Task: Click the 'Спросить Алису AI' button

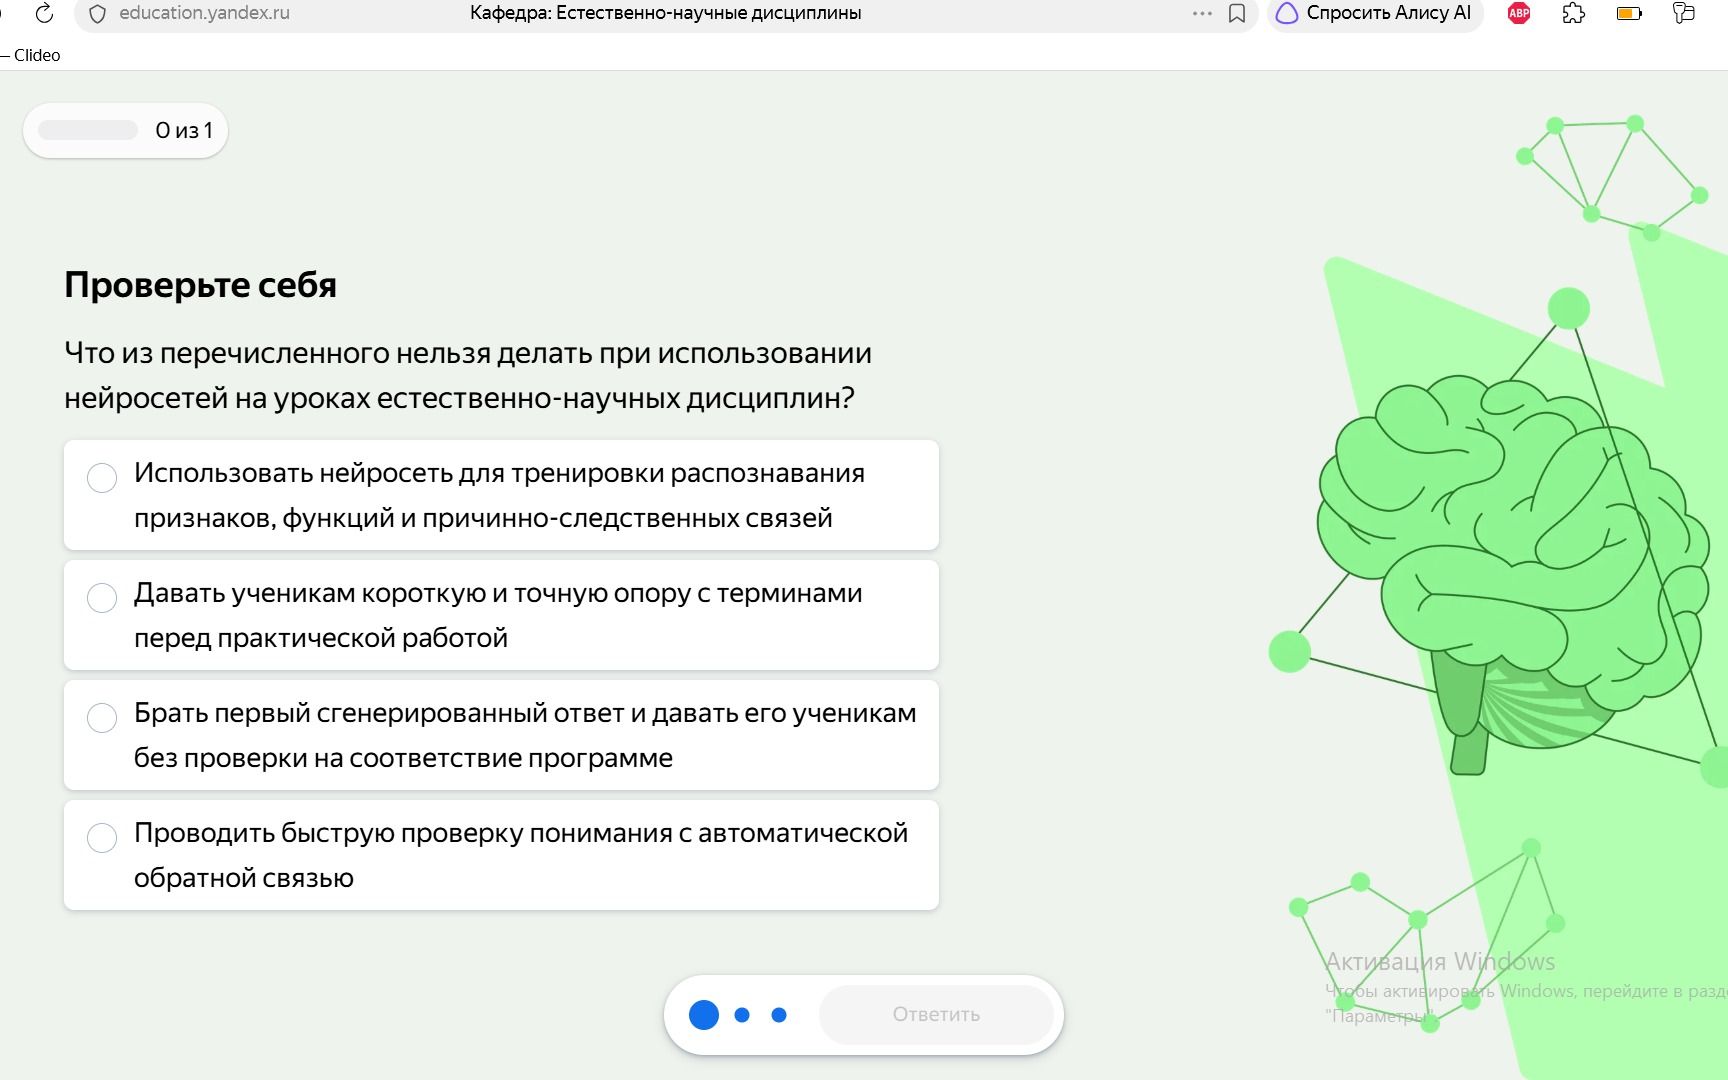Action: [x=1375, y=14]
